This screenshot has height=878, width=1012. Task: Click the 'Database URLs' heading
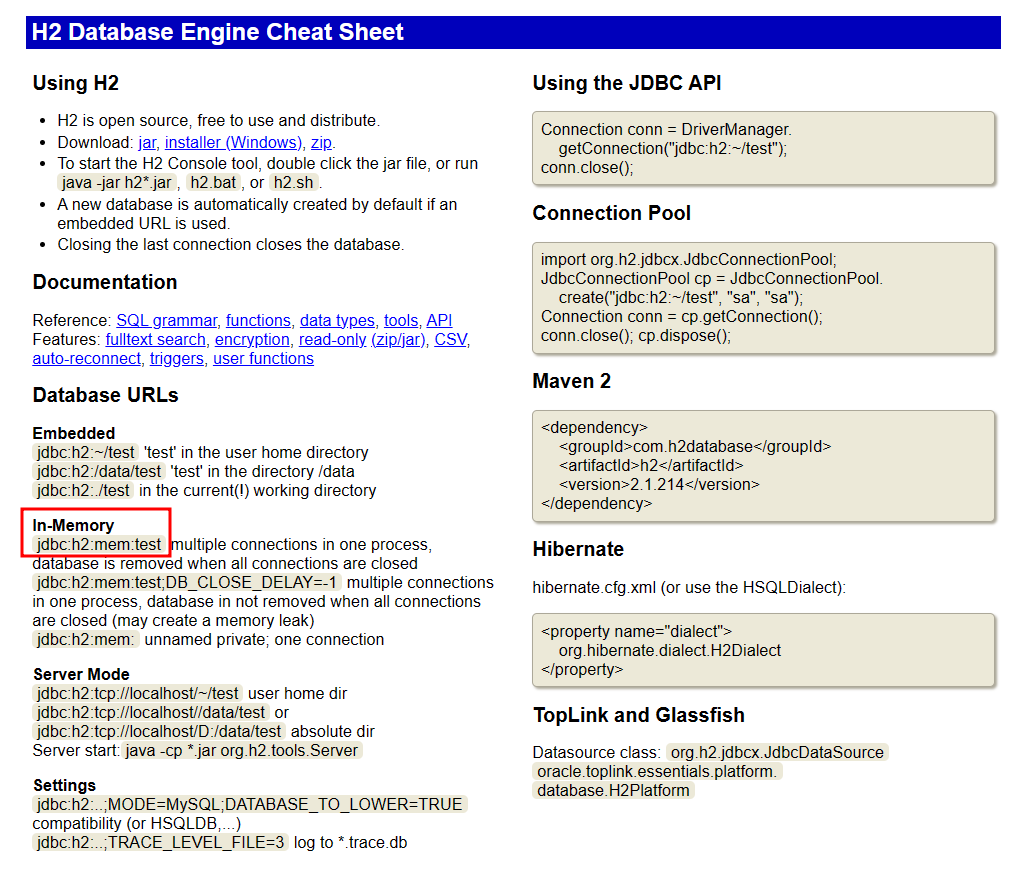(105, 395)
